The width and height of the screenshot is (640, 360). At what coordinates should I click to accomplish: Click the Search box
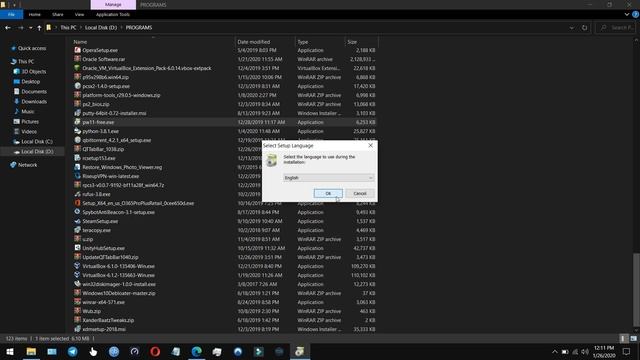616,28
